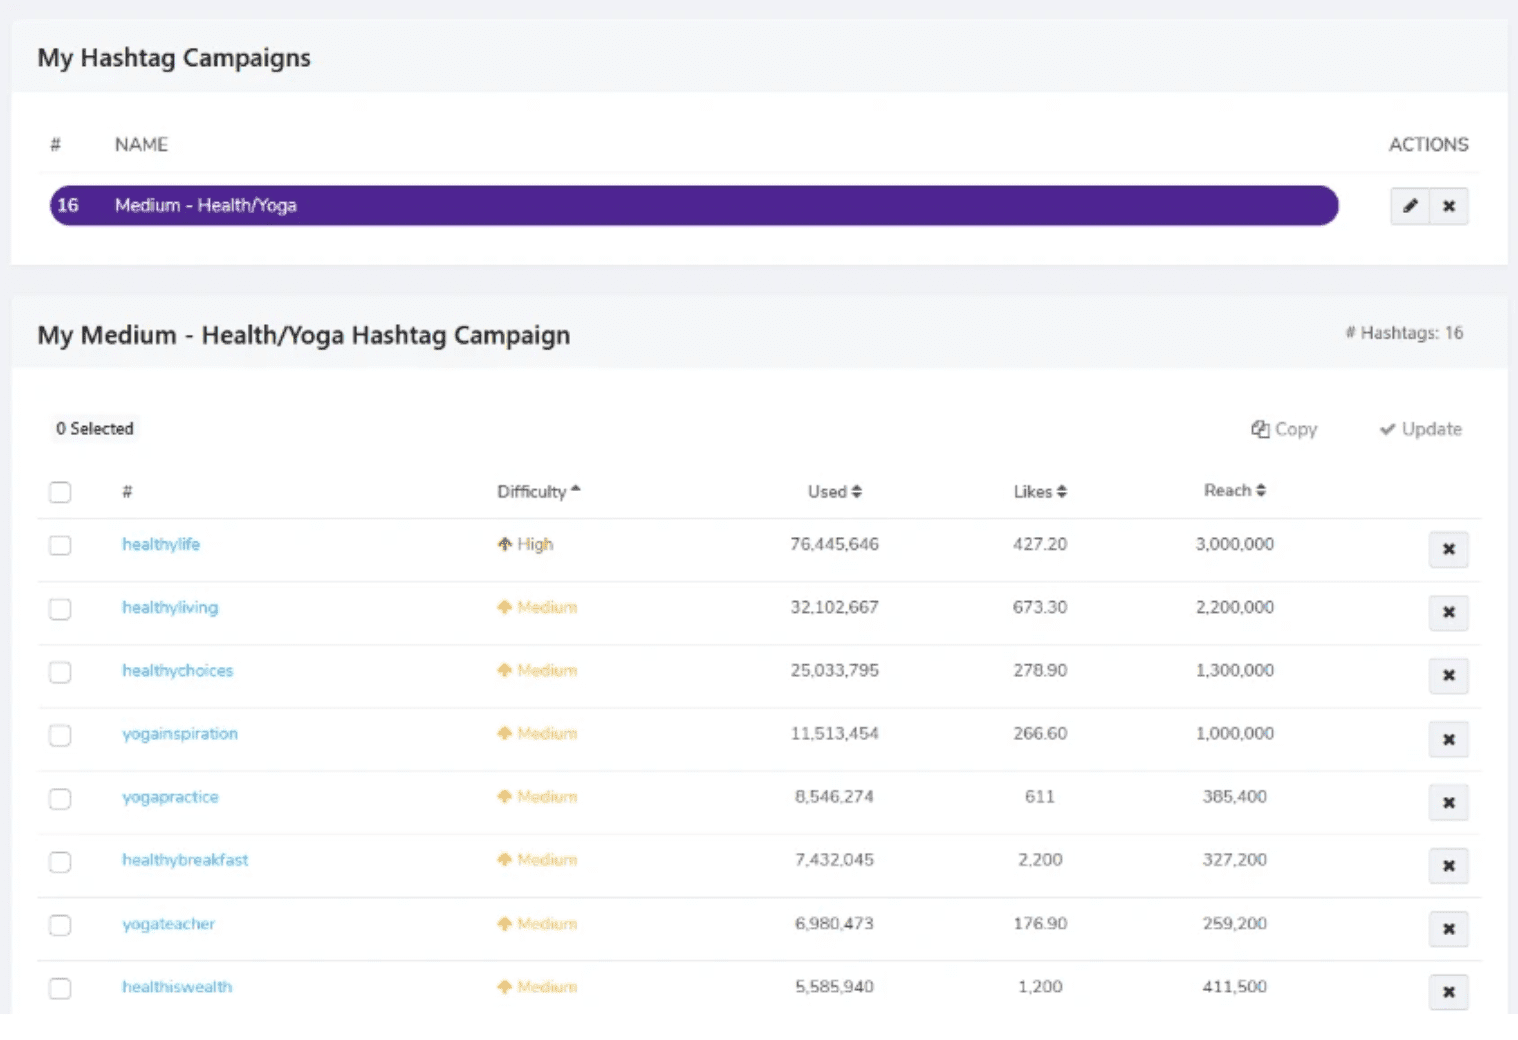Click the pencil edit icon for campaign 16

(1410, 206)
